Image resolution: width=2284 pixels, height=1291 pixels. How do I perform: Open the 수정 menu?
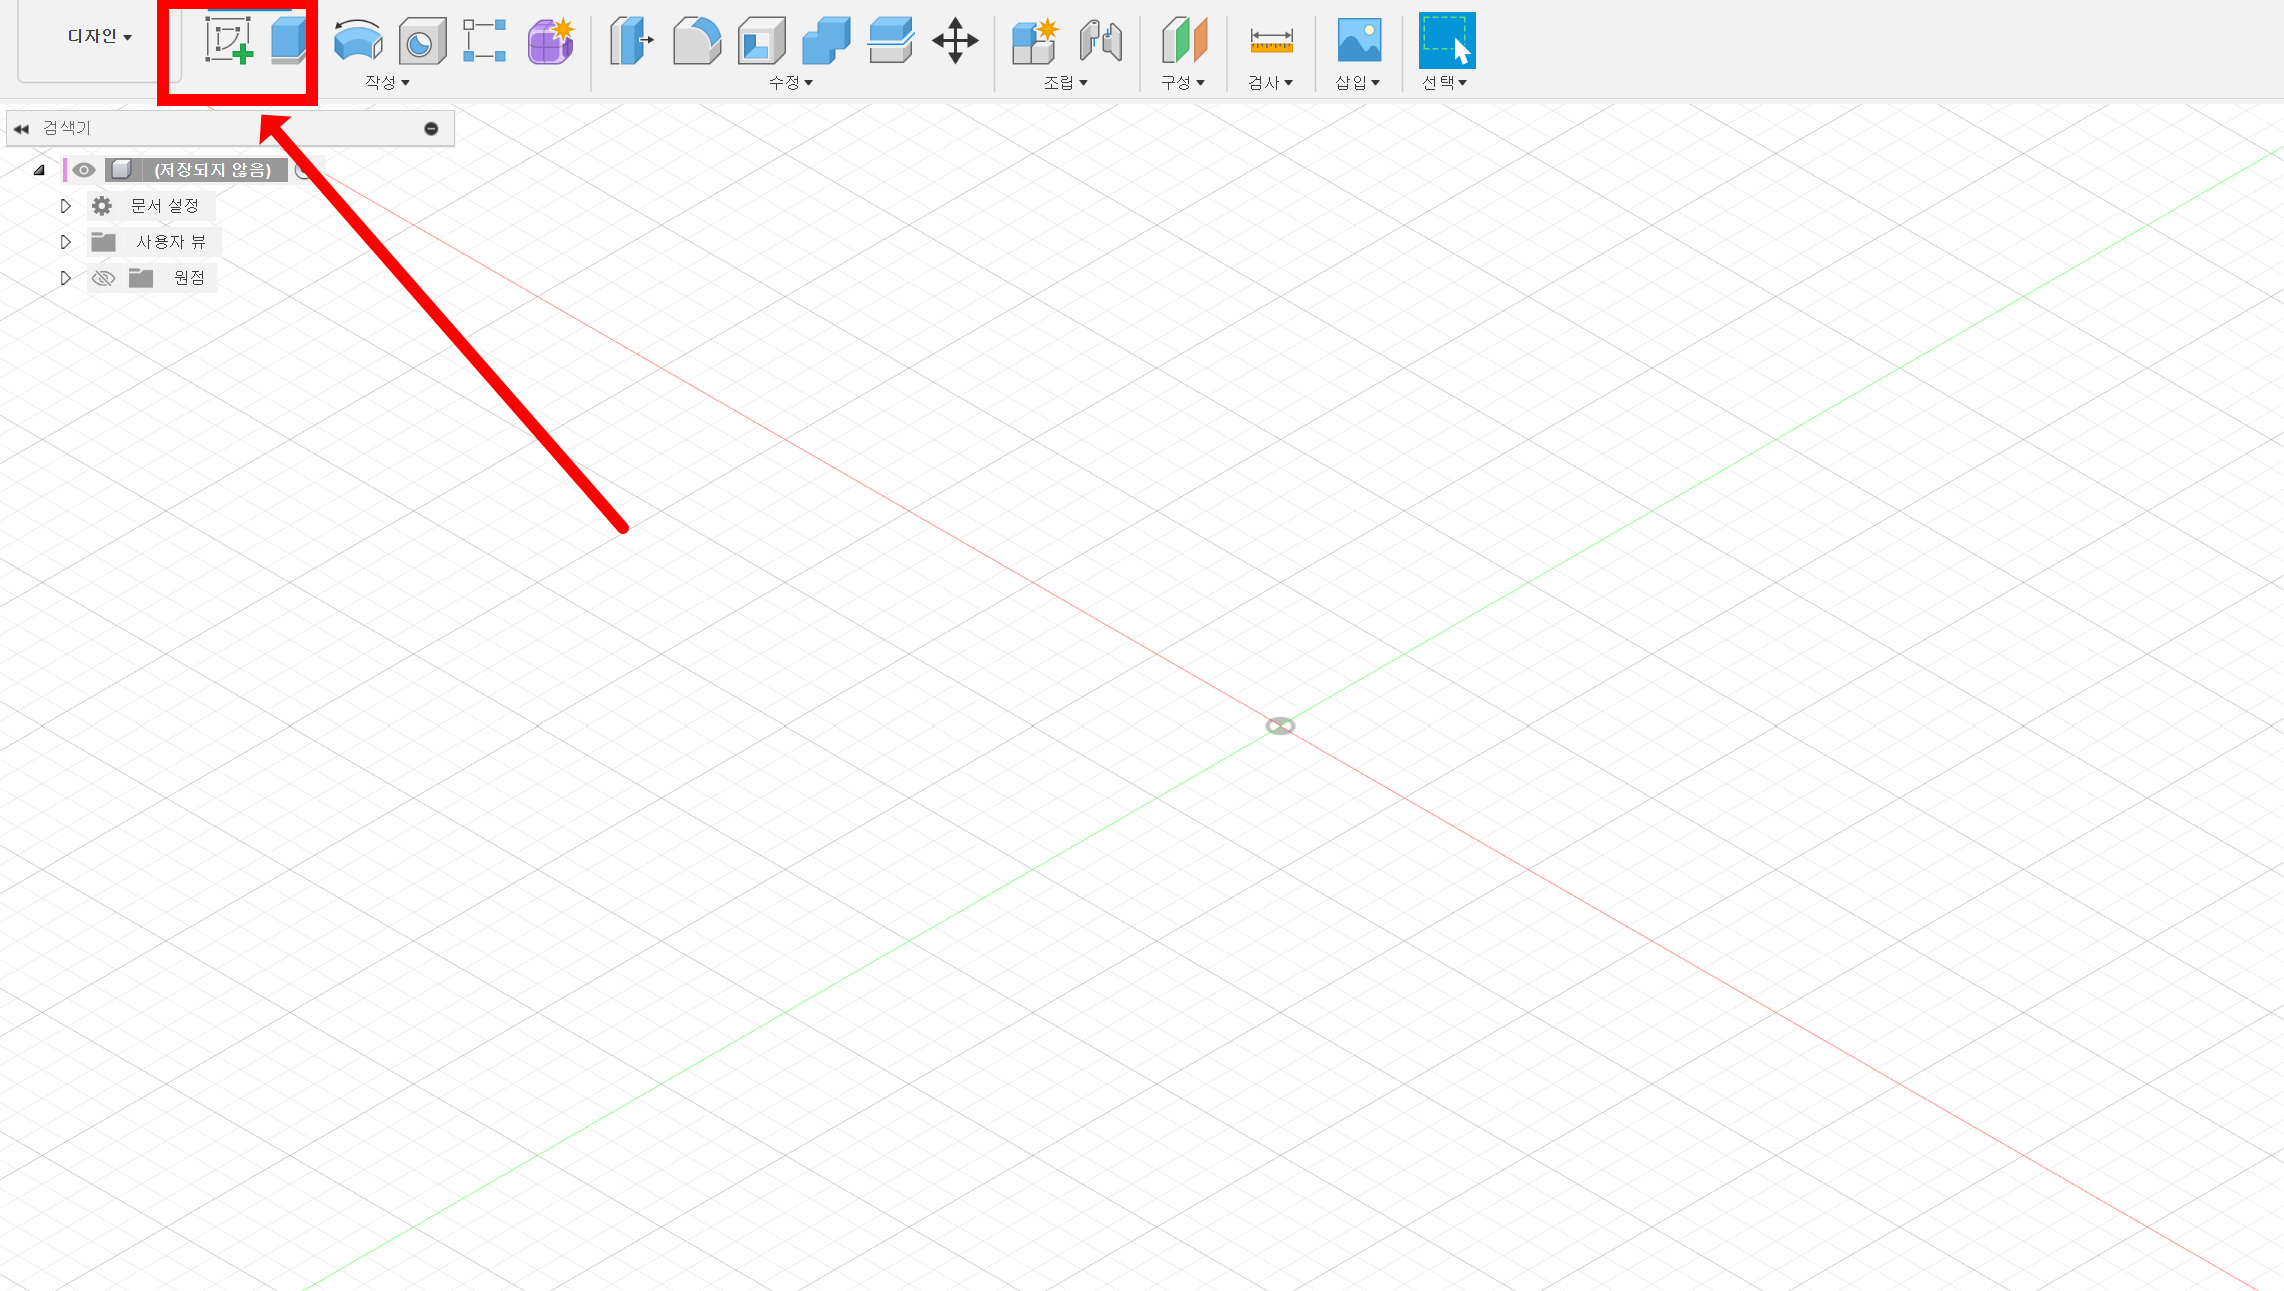[790, 82]
